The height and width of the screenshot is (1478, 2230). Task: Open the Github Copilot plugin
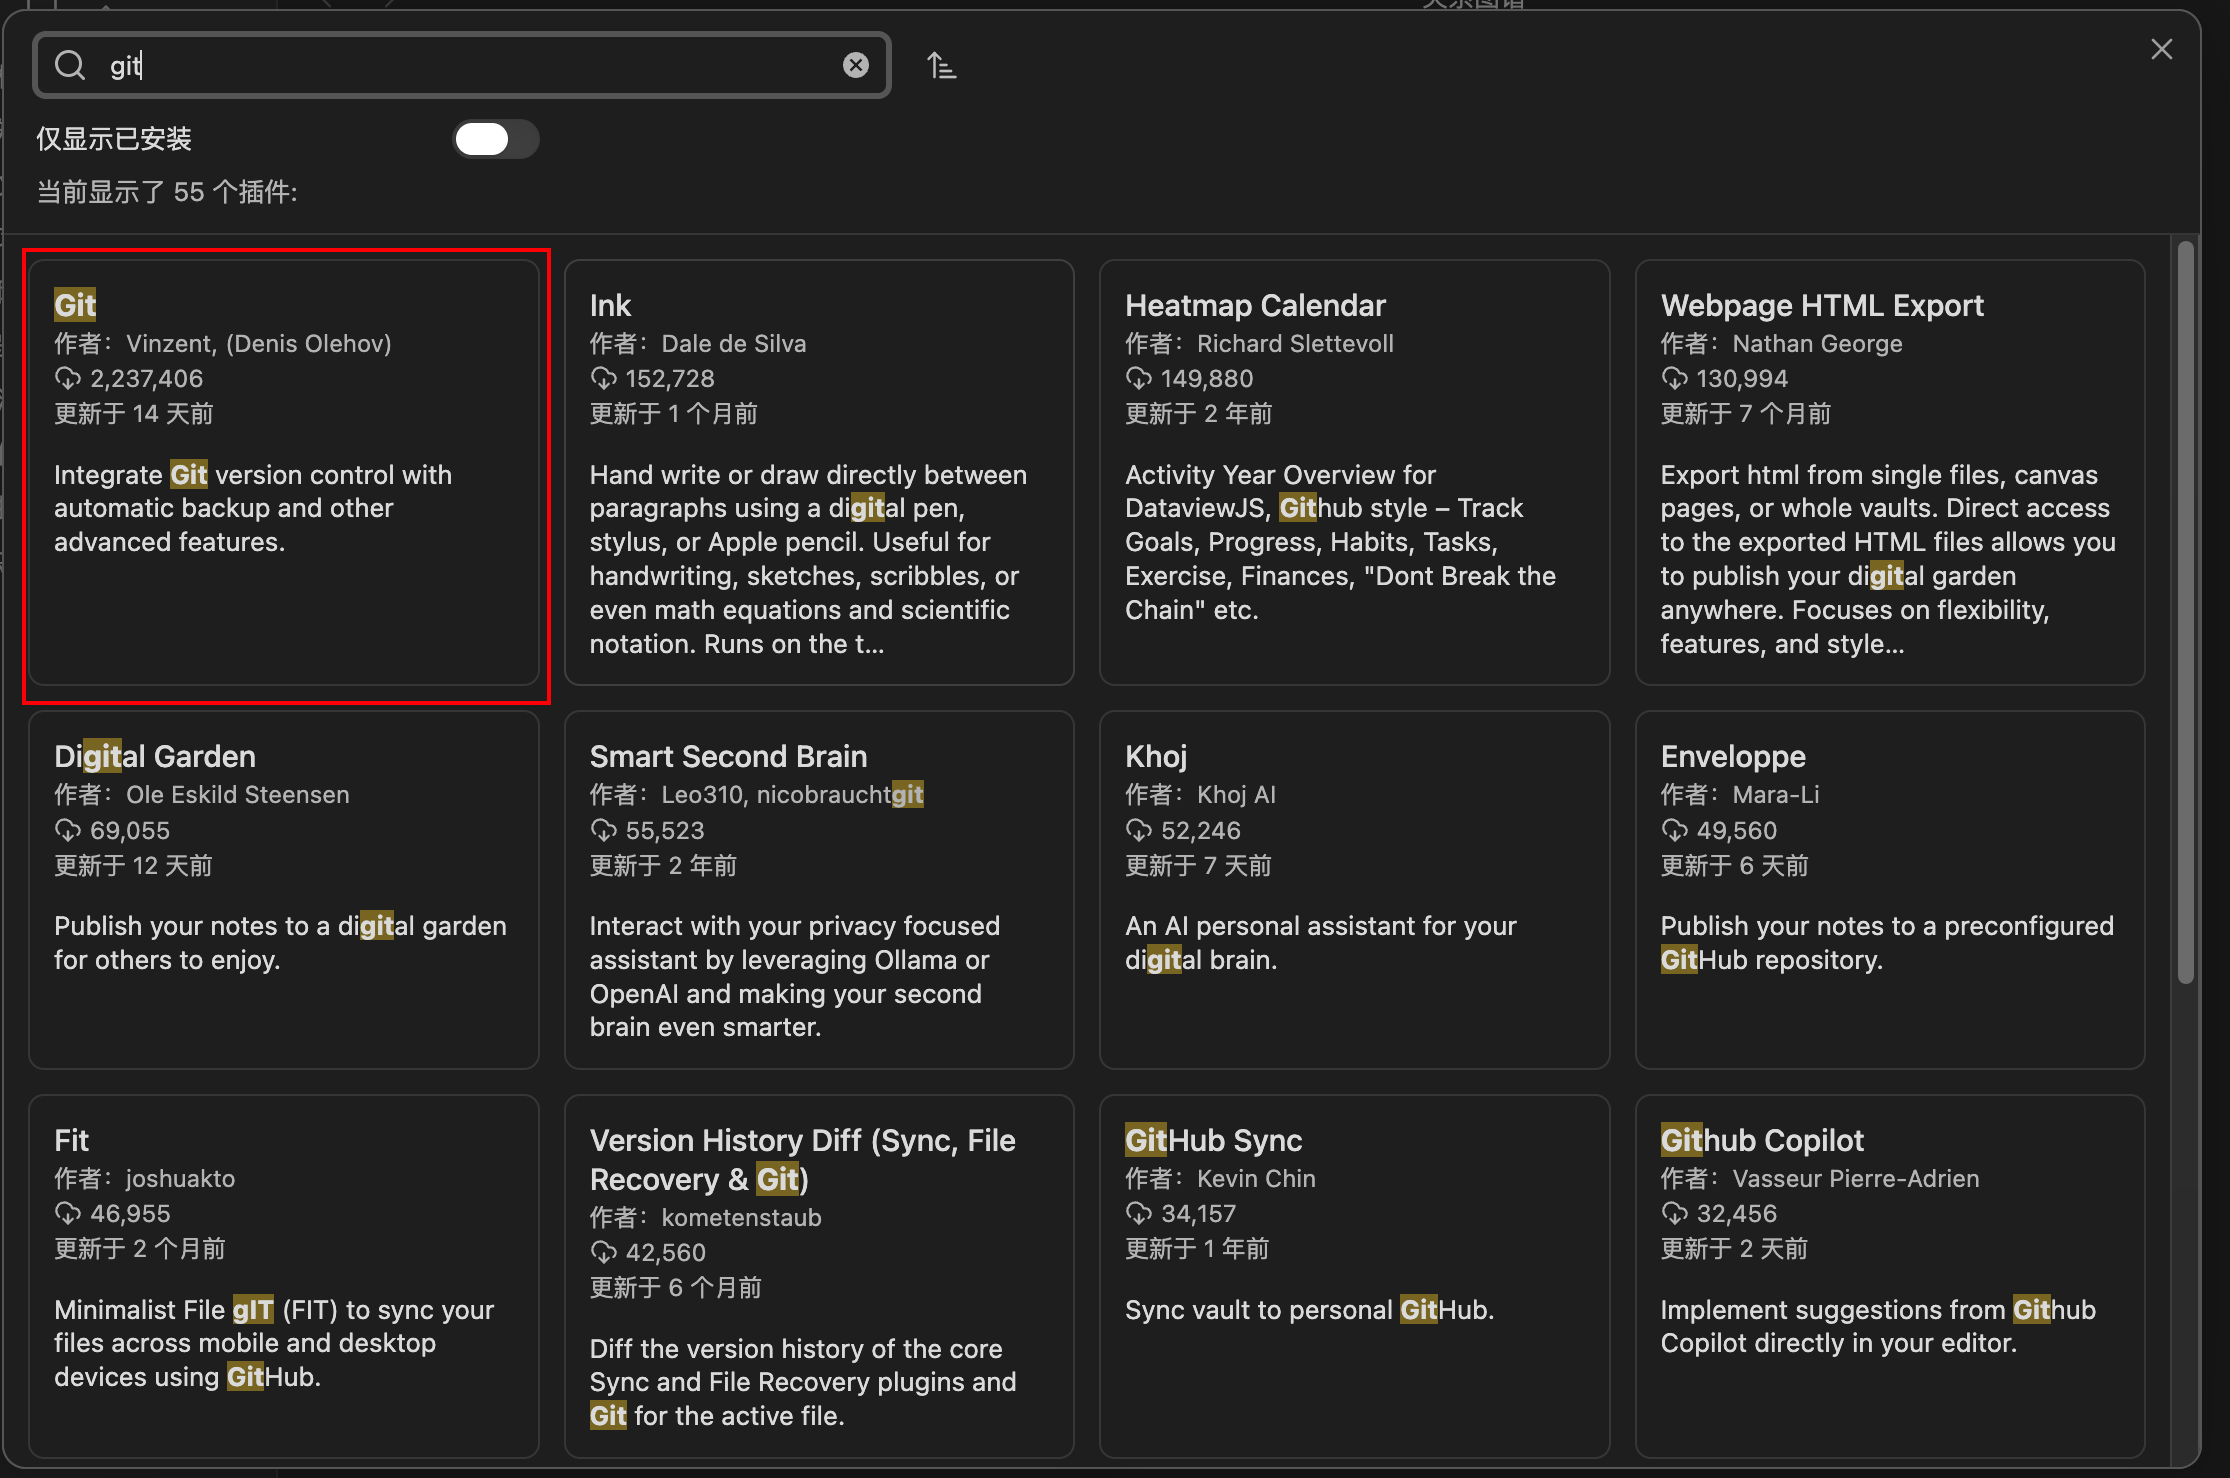click(1890, 1276)
